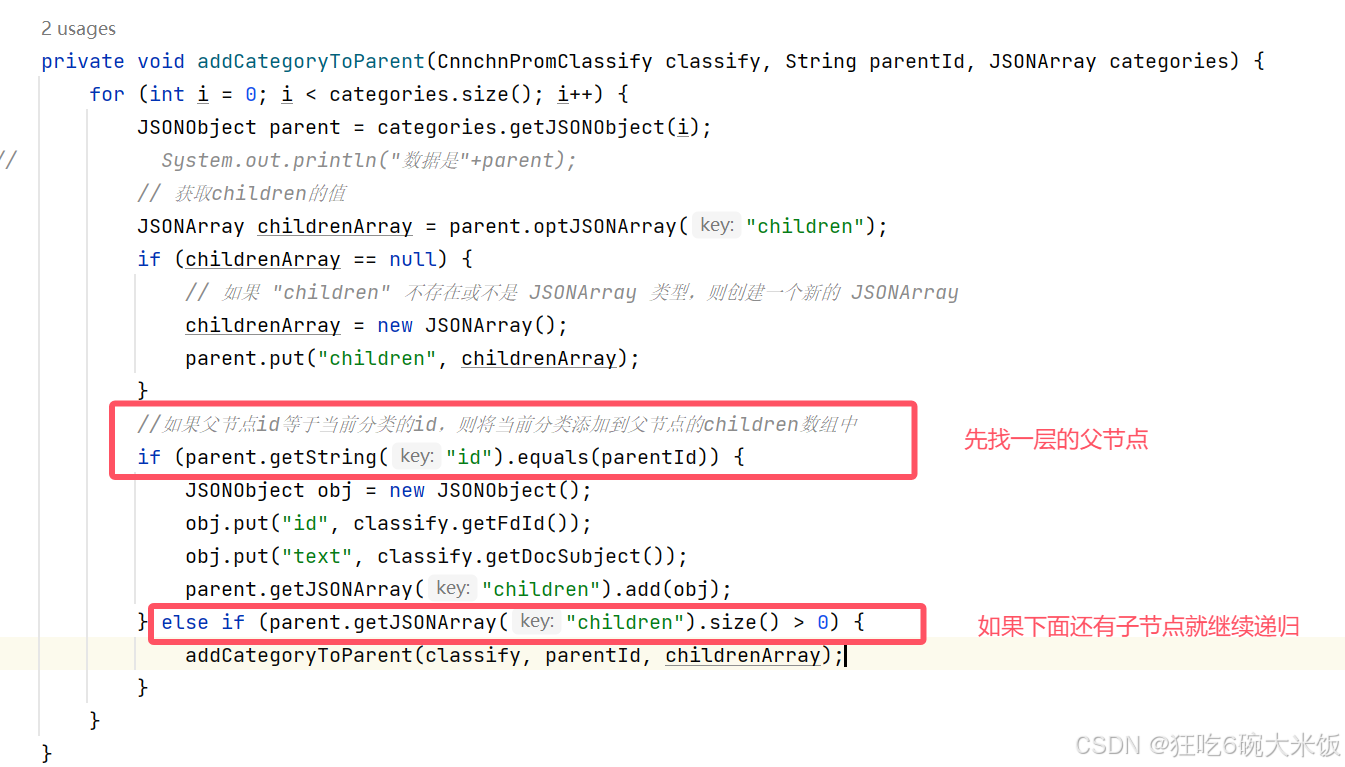Click the red annotation '先找一层的父节点'

point(1056,439)
